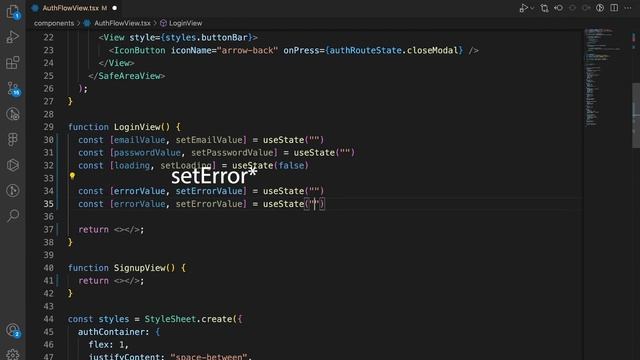Click the go to previous change icon
This screenshot has width=640, height=360.
point(558,8)
